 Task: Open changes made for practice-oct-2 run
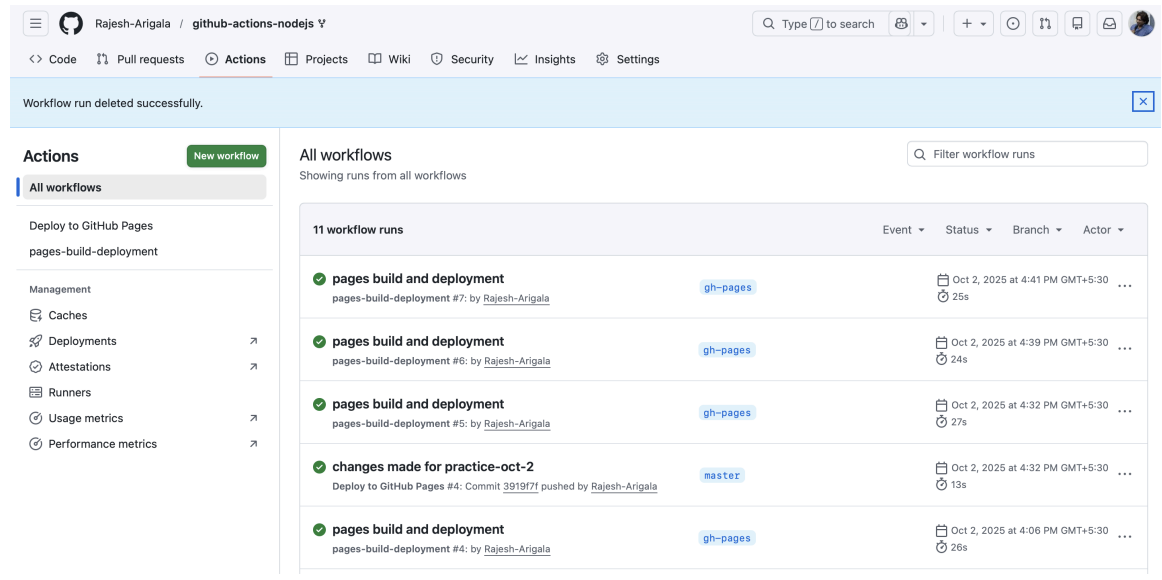coord(433,467)
